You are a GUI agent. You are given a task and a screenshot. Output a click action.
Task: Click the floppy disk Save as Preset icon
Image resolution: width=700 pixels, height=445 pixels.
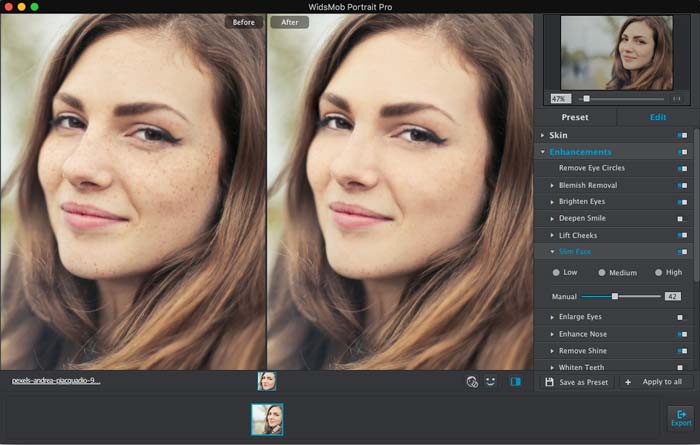coord(549,382)
